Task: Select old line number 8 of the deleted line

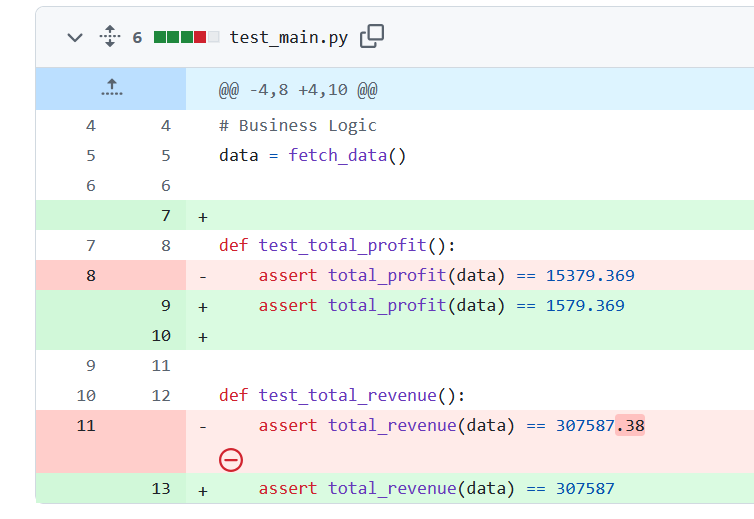Action: [91, 275]
